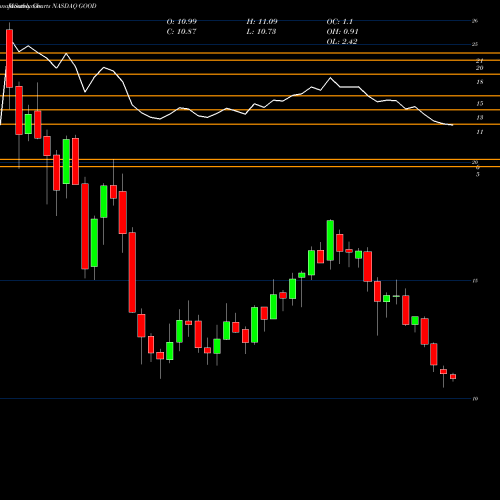The image size is (500, 500).
Task: Select the OL: 2.42 statistic
Action: coord(342,42)
